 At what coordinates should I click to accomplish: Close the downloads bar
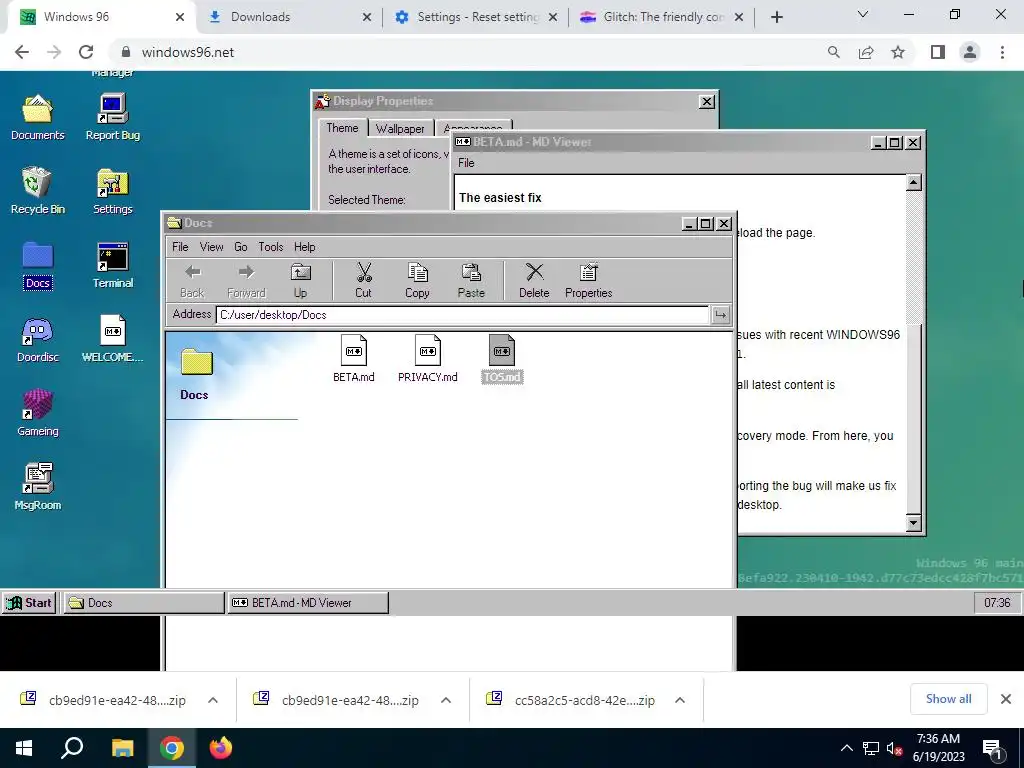(x=1006, y=699)
